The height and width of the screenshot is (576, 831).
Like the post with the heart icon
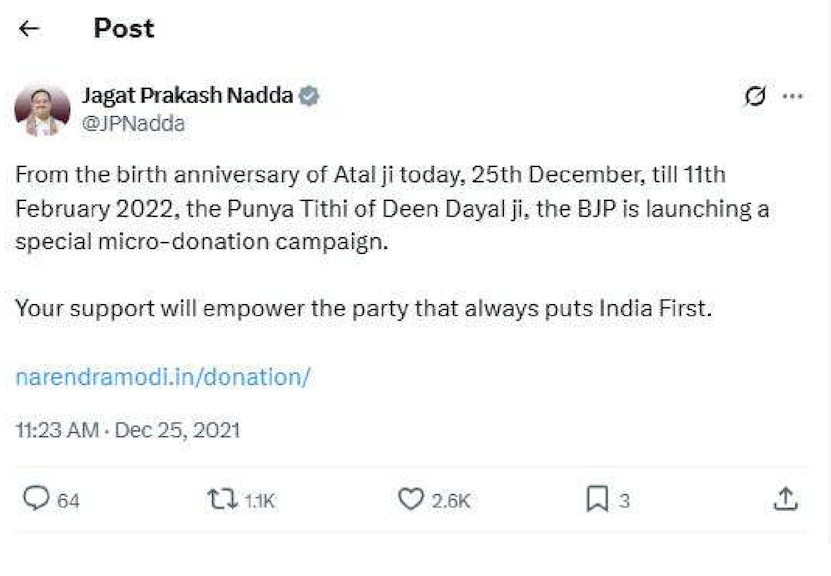coord(411,499)
